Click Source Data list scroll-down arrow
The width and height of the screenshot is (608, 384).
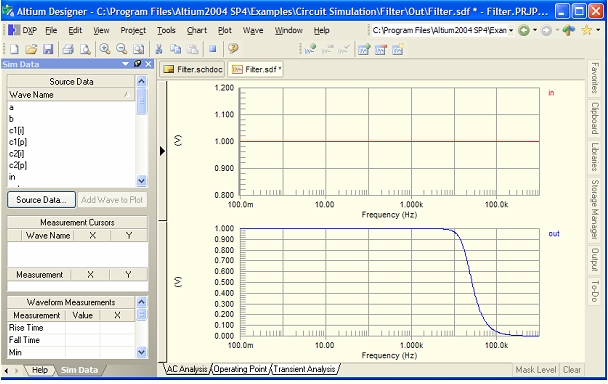pos(142,181)
